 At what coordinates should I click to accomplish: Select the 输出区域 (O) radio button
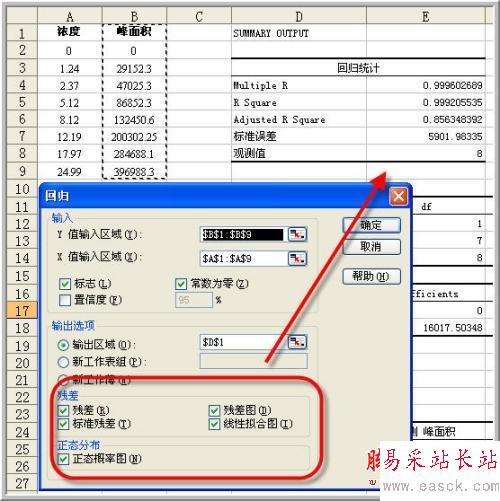point(63,345)
